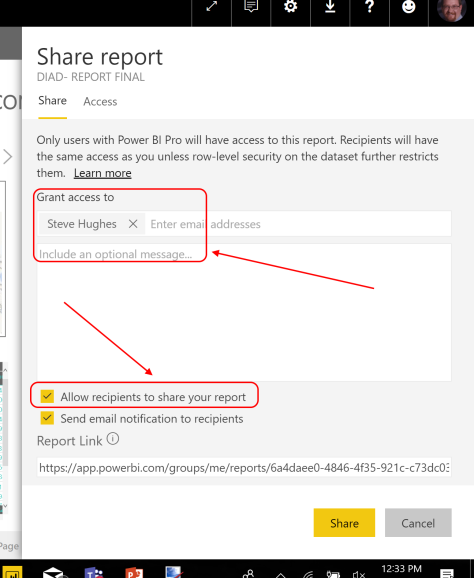The height and width of the screenshot is (578, 474).
Task: Click the Report Link info icon
Action: click(x=113, y=439)
